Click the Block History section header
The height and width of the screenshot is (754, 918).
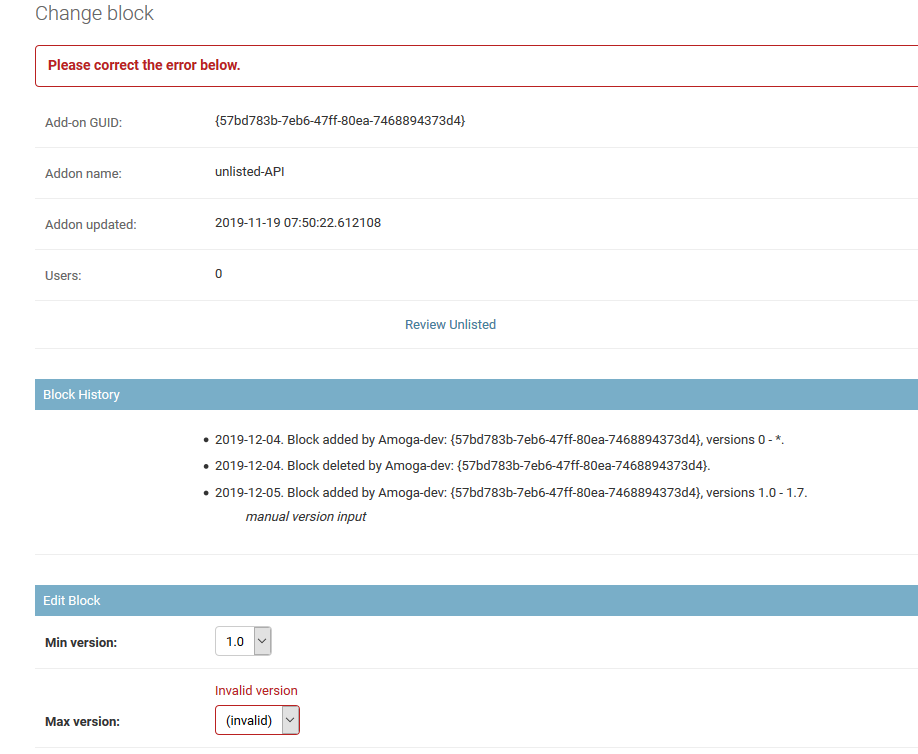pos(477,395)
